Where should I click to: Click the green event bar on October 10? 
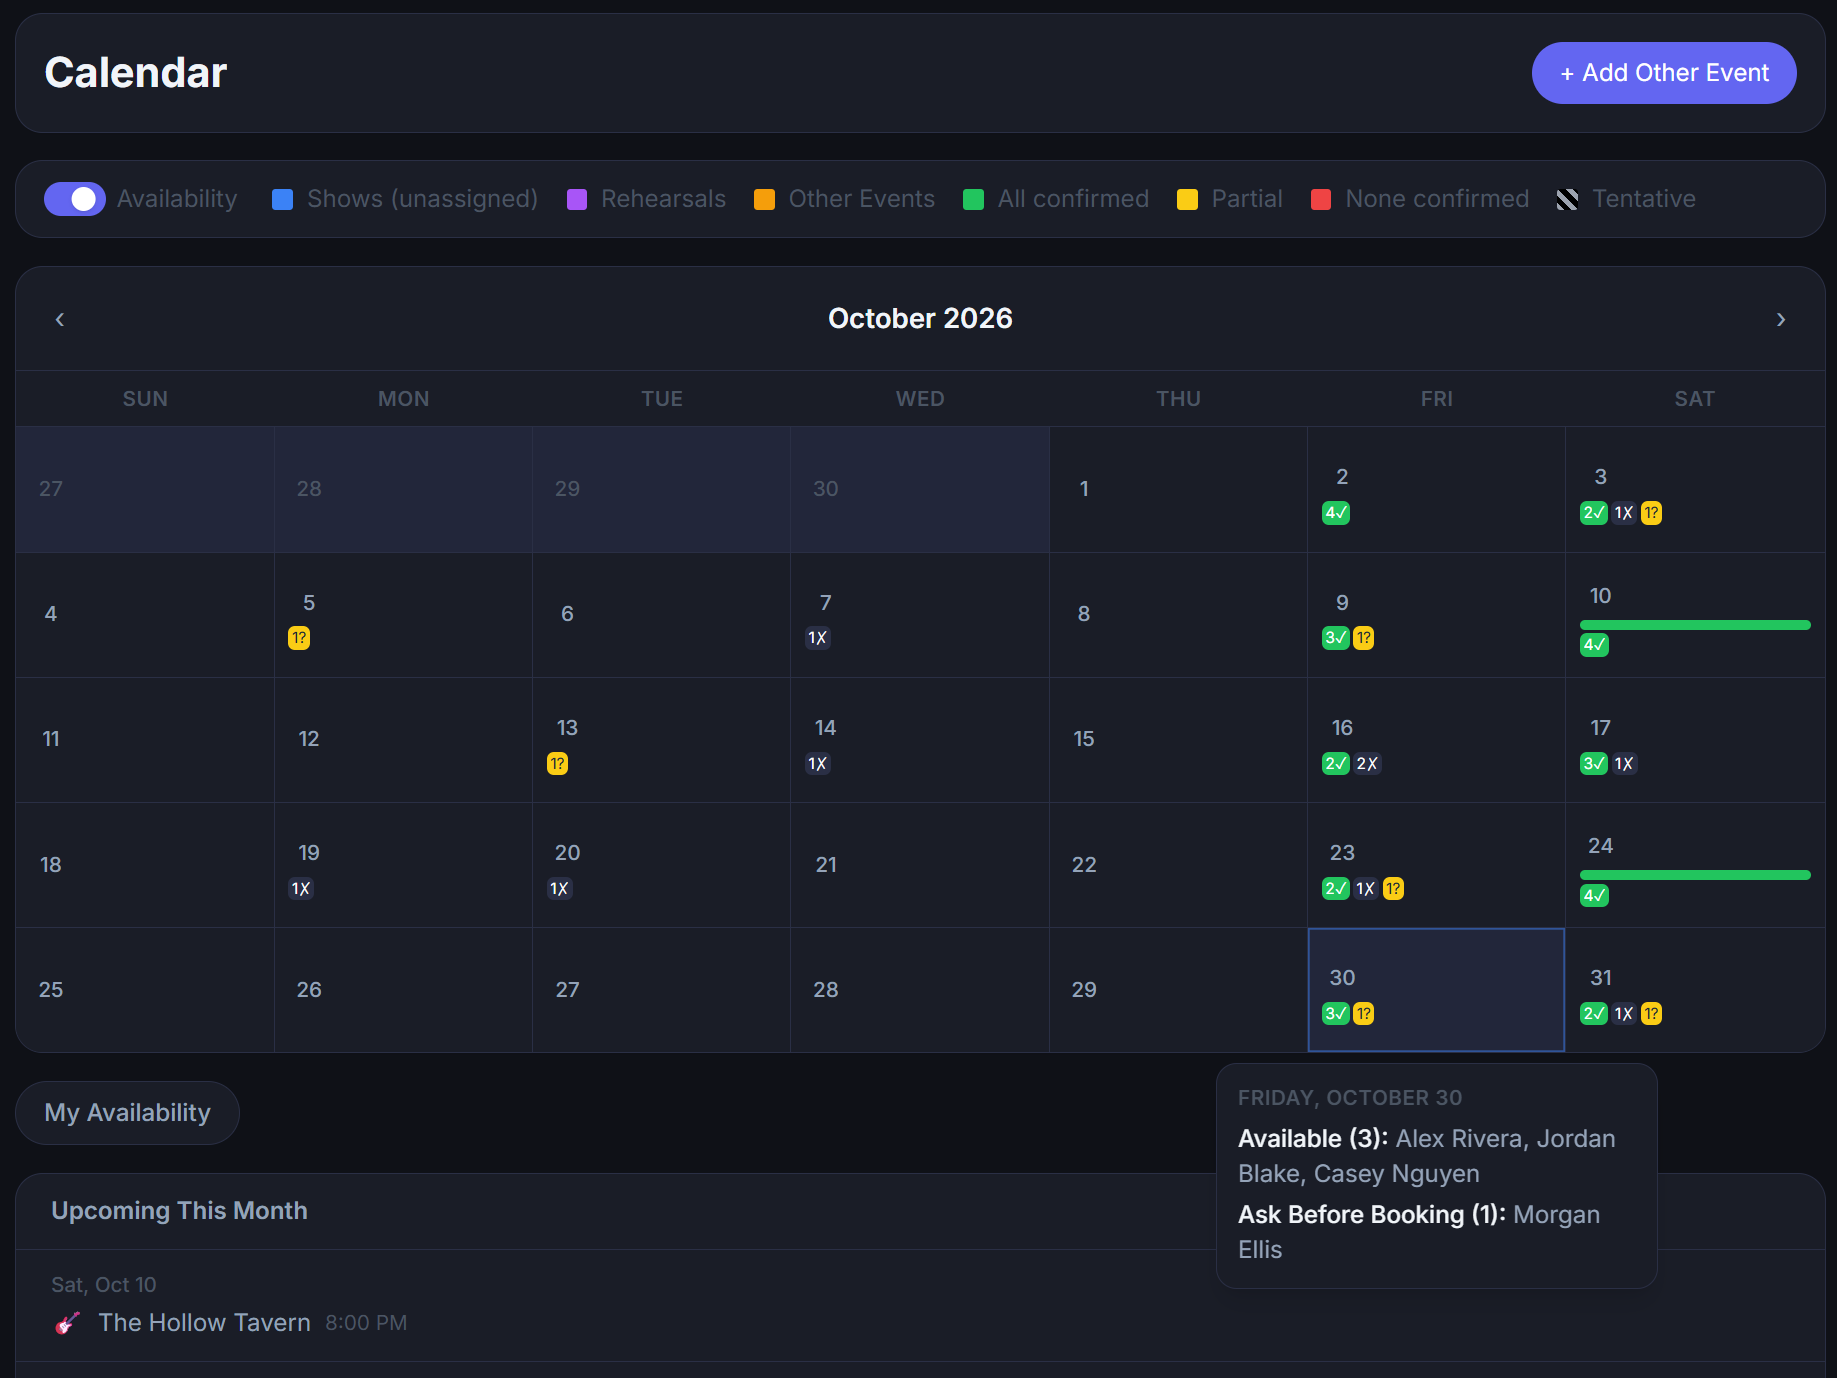(1695, 625)
